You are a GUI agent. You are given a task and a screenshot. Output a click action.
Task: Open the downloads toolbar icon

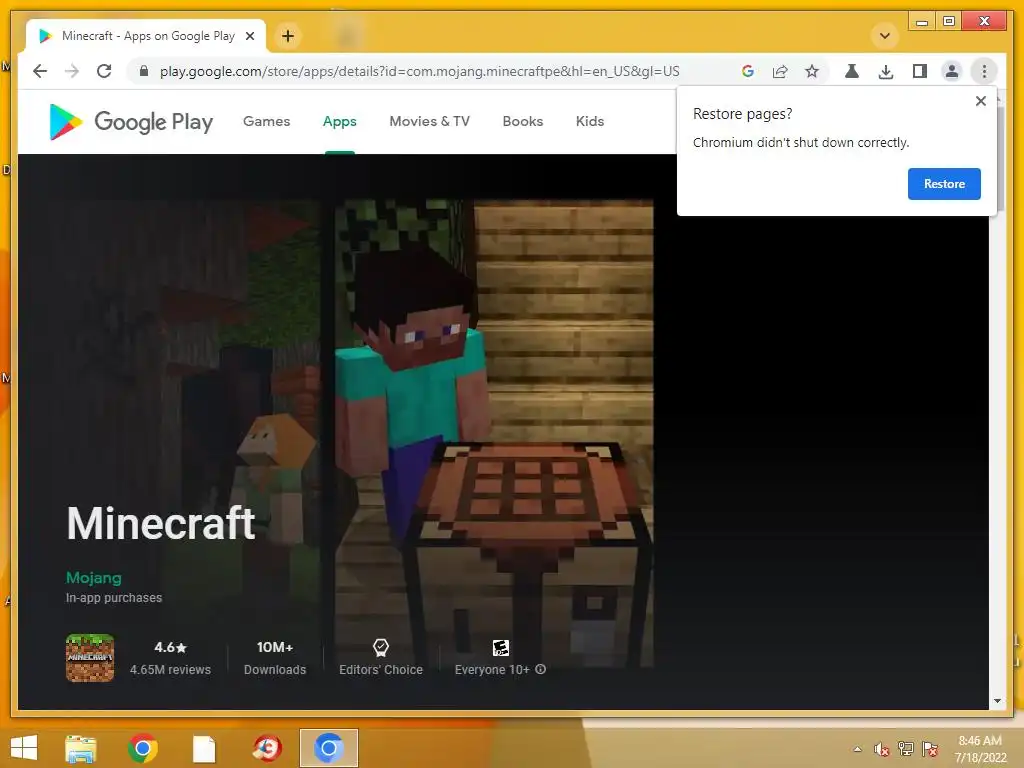click(886, 71)
